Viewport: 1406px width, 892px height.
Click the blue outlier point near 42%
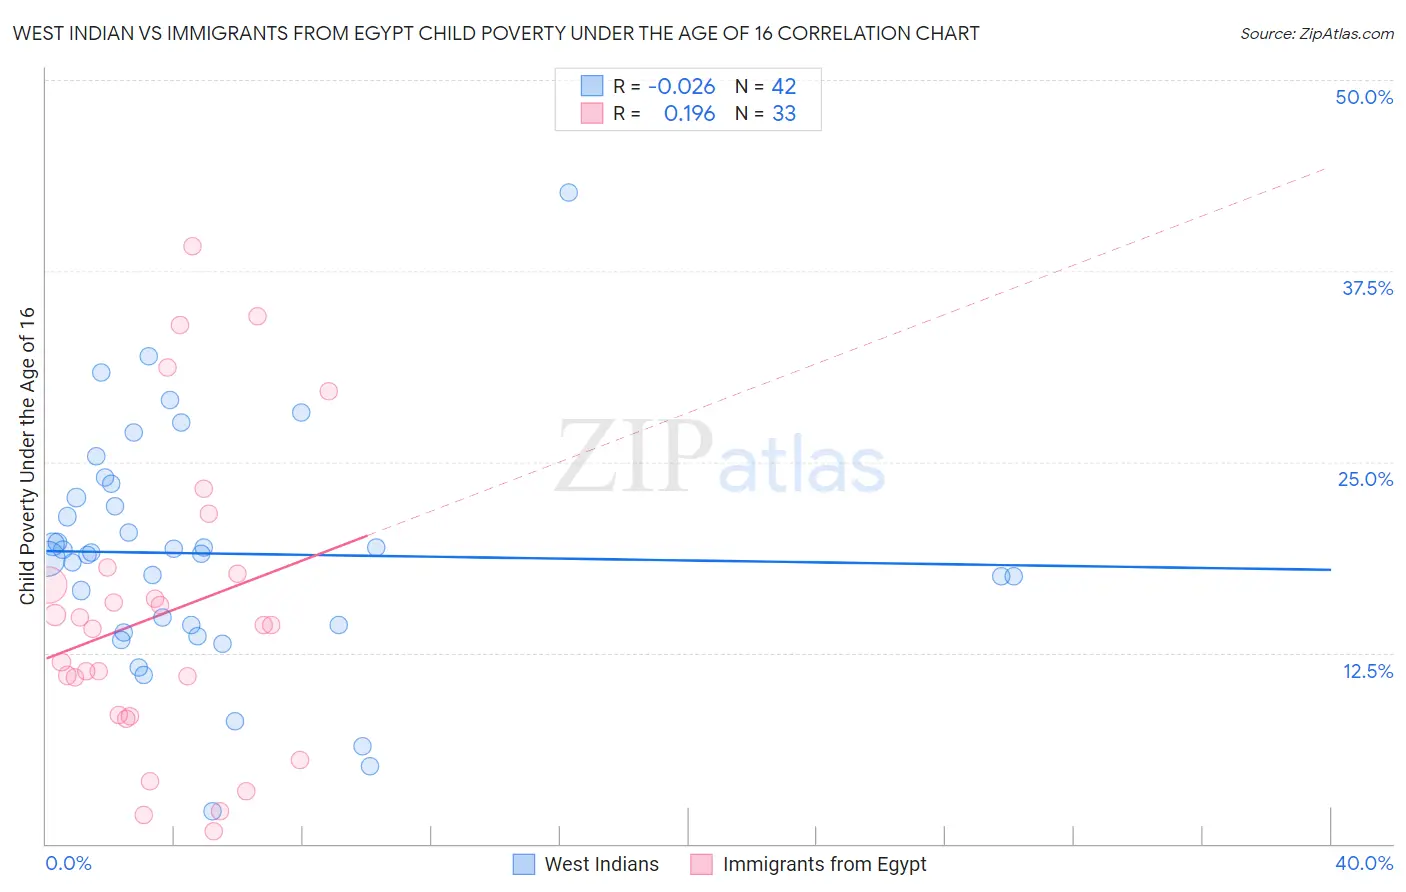[568, 192]
